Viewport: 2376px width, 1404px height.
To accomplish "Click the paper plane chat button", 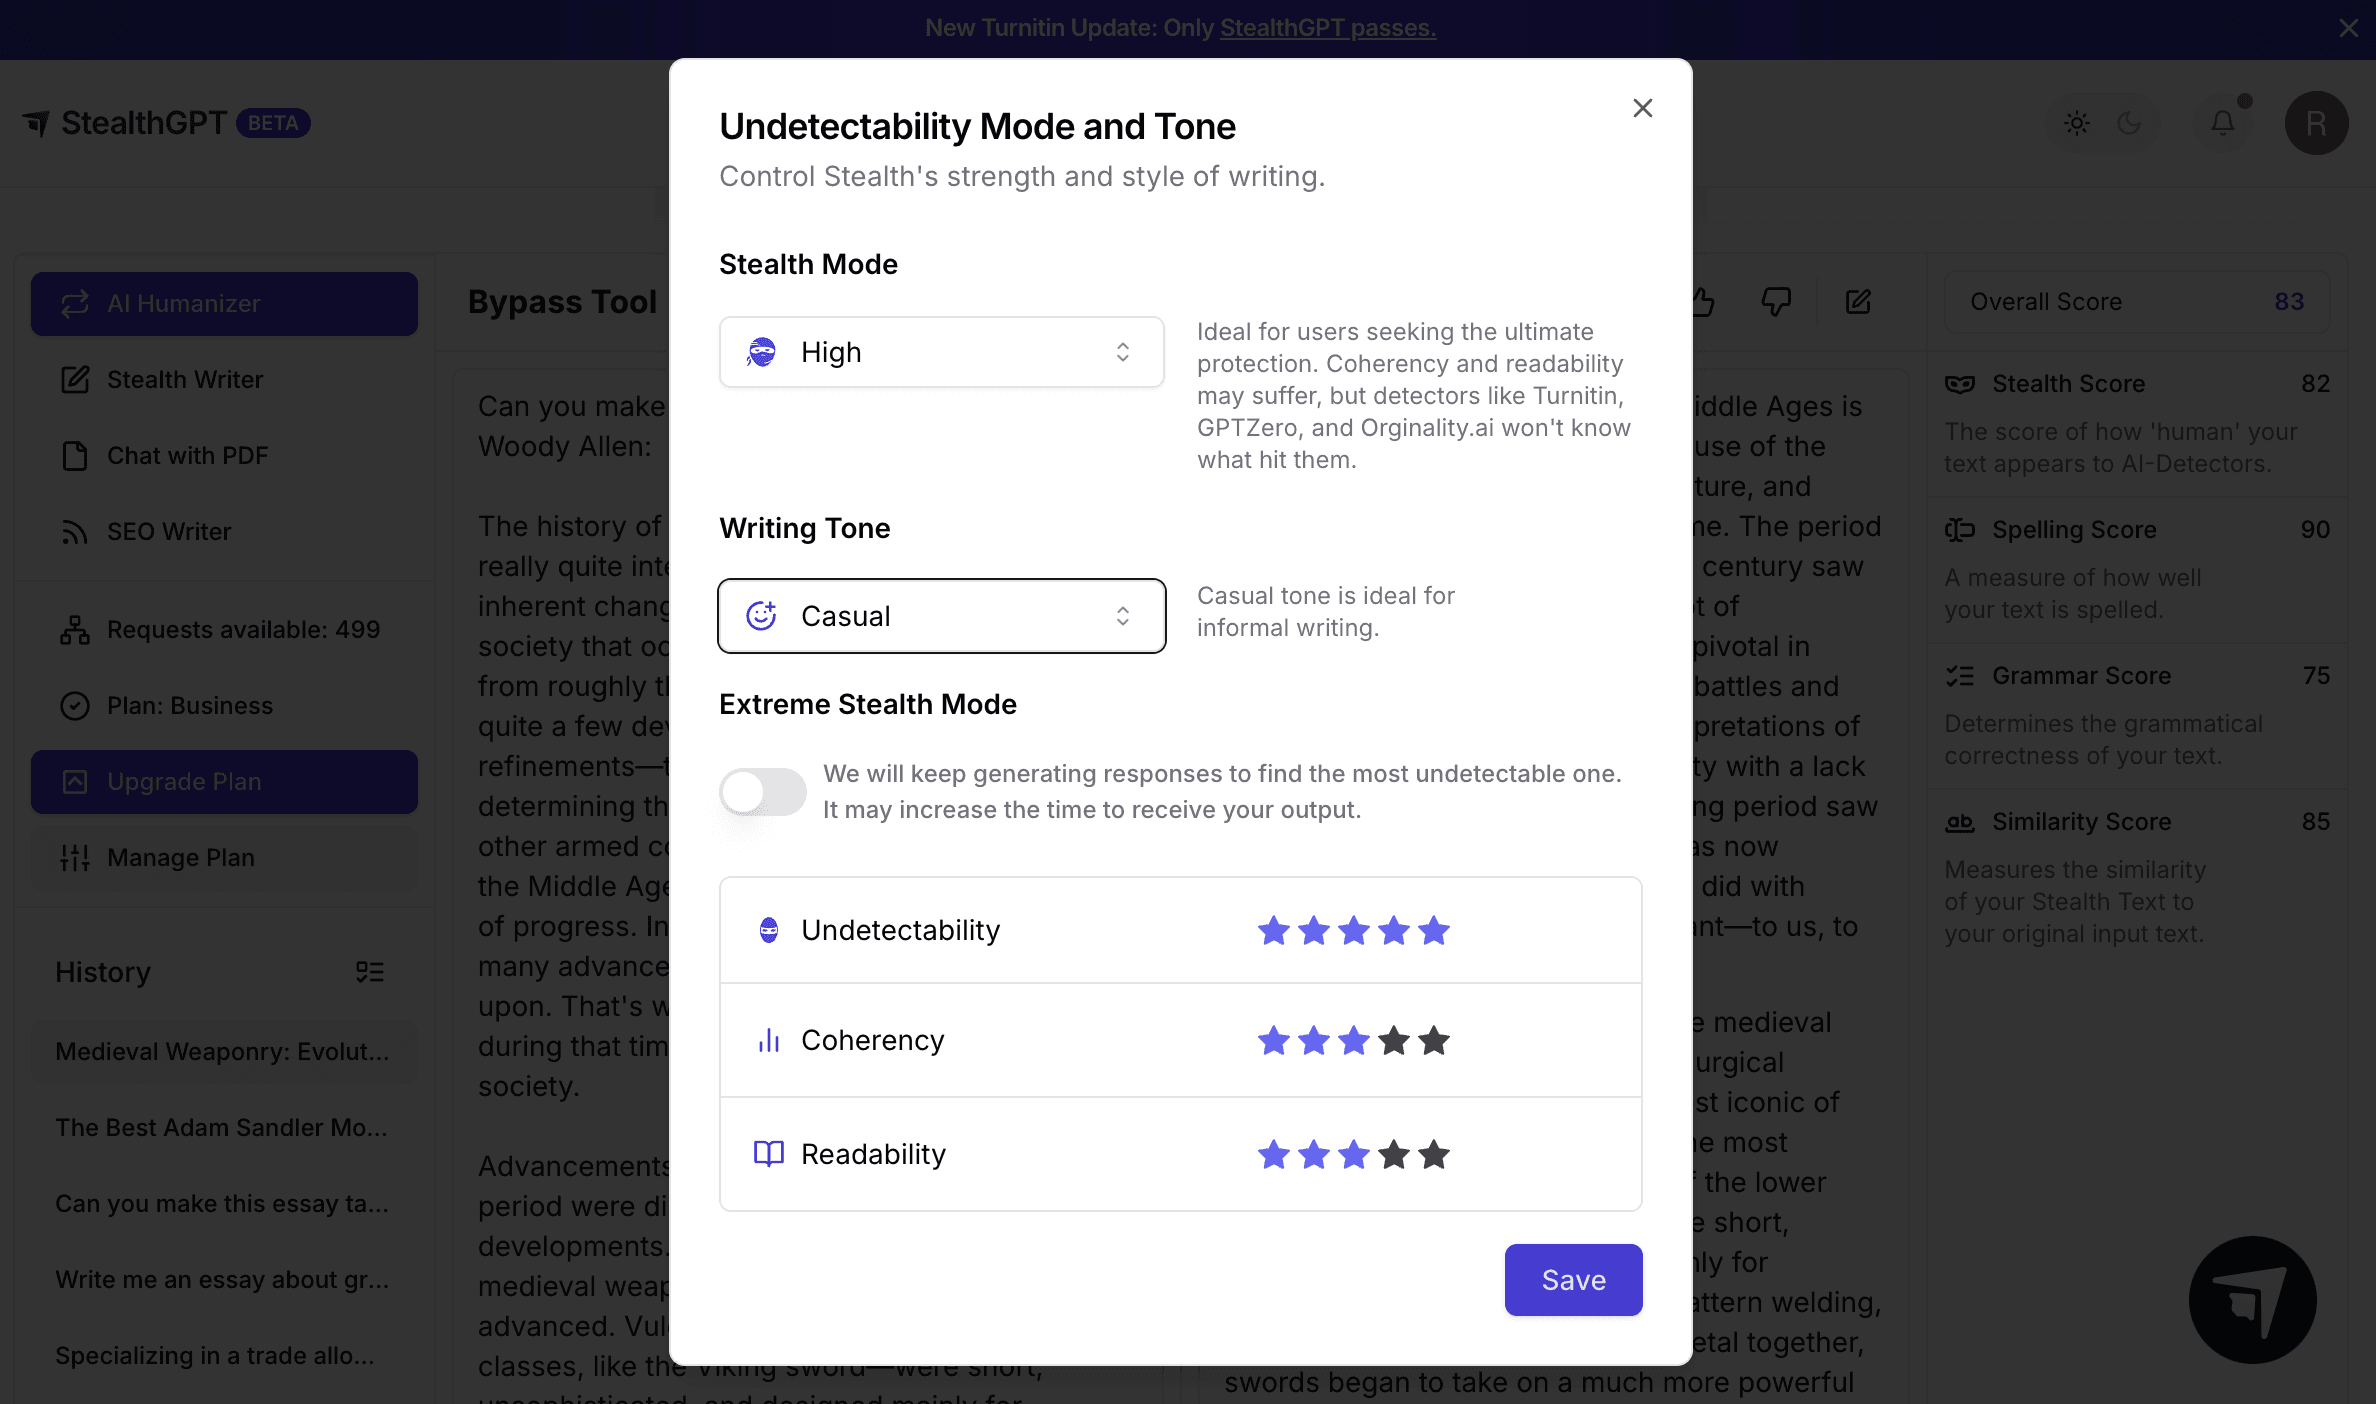I will pyautogui.click(x=2252, y=1300).
